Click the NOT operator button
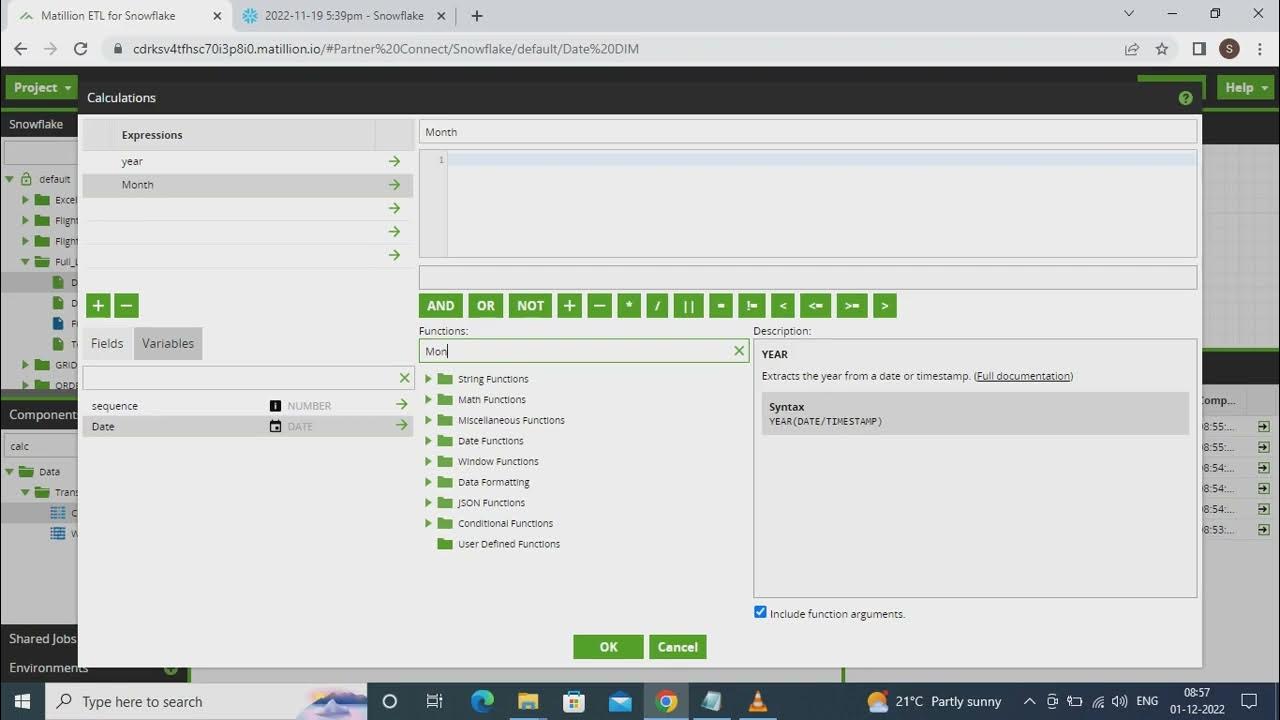The width and height of the screenshot is (1280, 720). 530,306
